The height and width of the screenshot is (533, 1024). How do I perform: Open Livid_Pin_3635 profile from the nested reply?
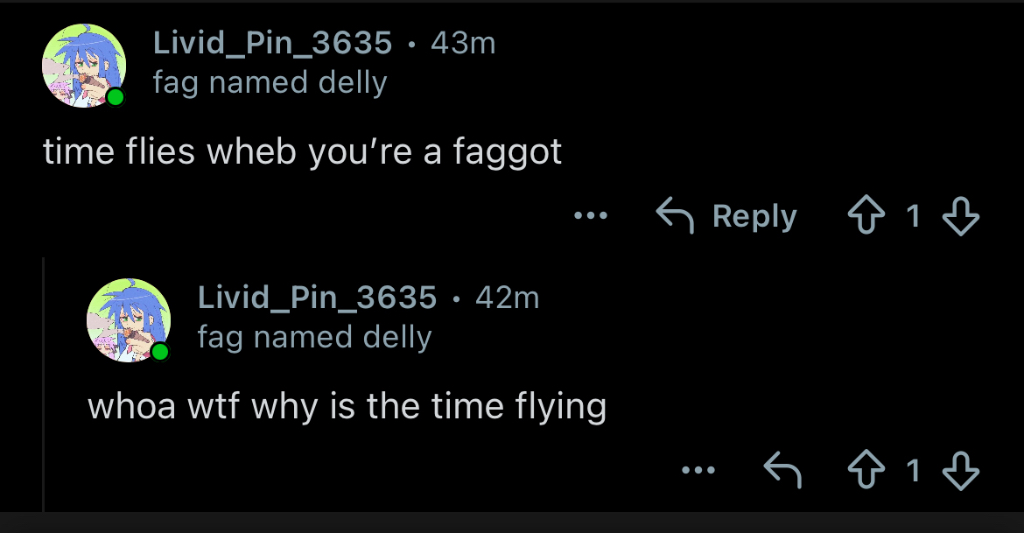click(317, 297)
